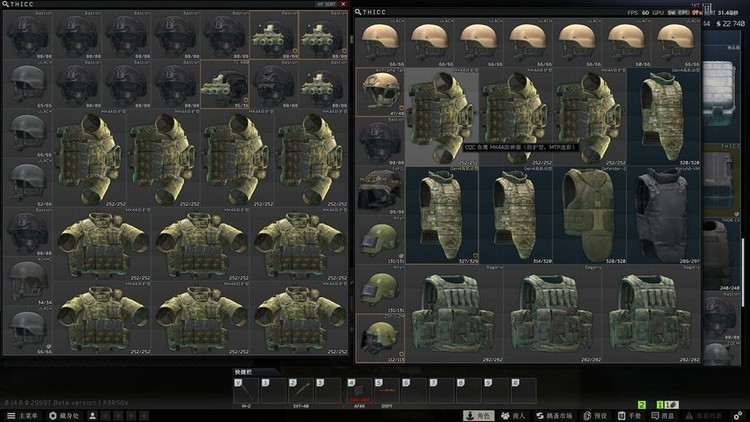Click the item case in the background stash
The image size is (750, 422).
pyautogui.click(x=720, y=93)
